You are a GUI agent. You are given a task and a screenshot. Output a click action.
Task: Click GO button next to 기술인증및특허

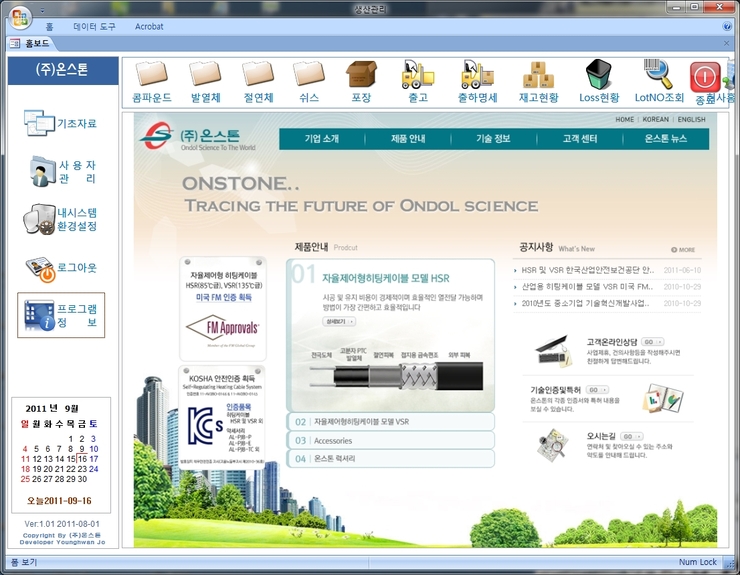click(x=597, y=390)
